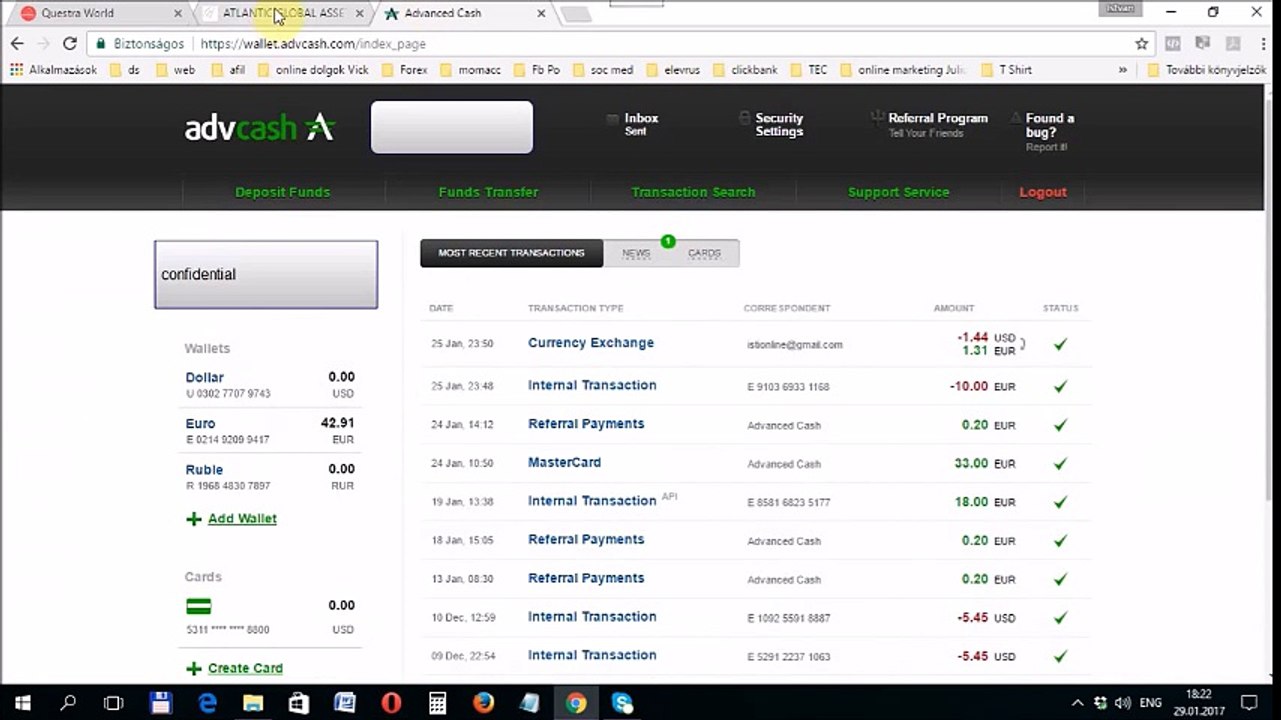
Task: Open Opera browser from the taskbar
Action: coord(391,703)
